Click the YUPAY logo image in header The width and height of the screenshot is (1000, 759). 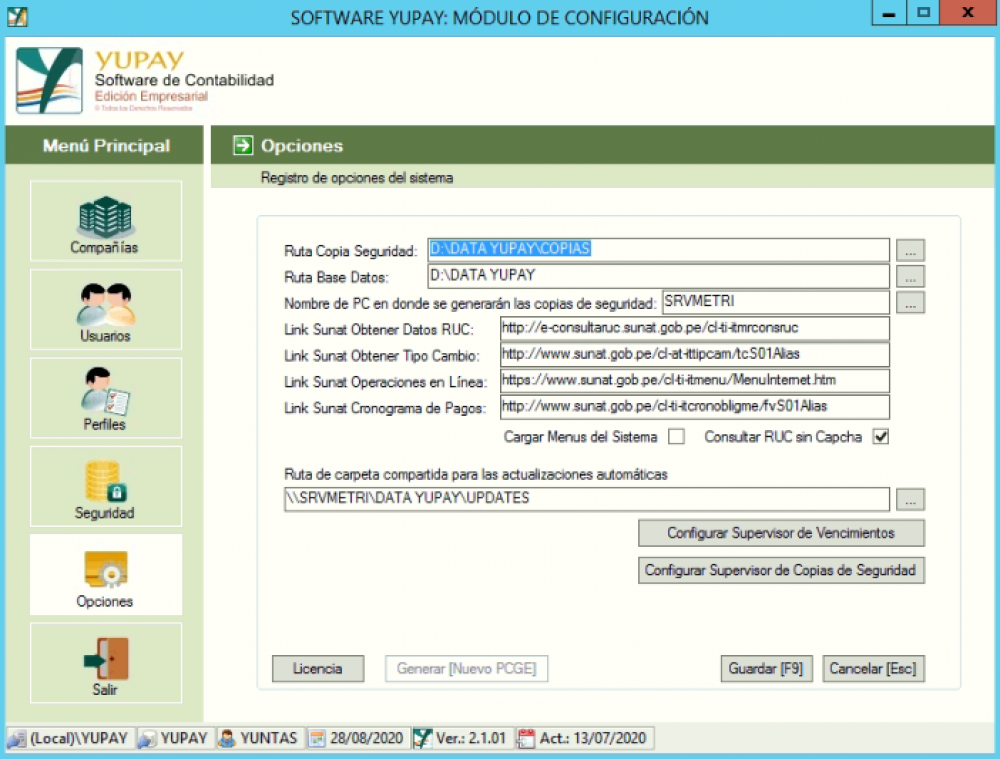click(49, 80)
